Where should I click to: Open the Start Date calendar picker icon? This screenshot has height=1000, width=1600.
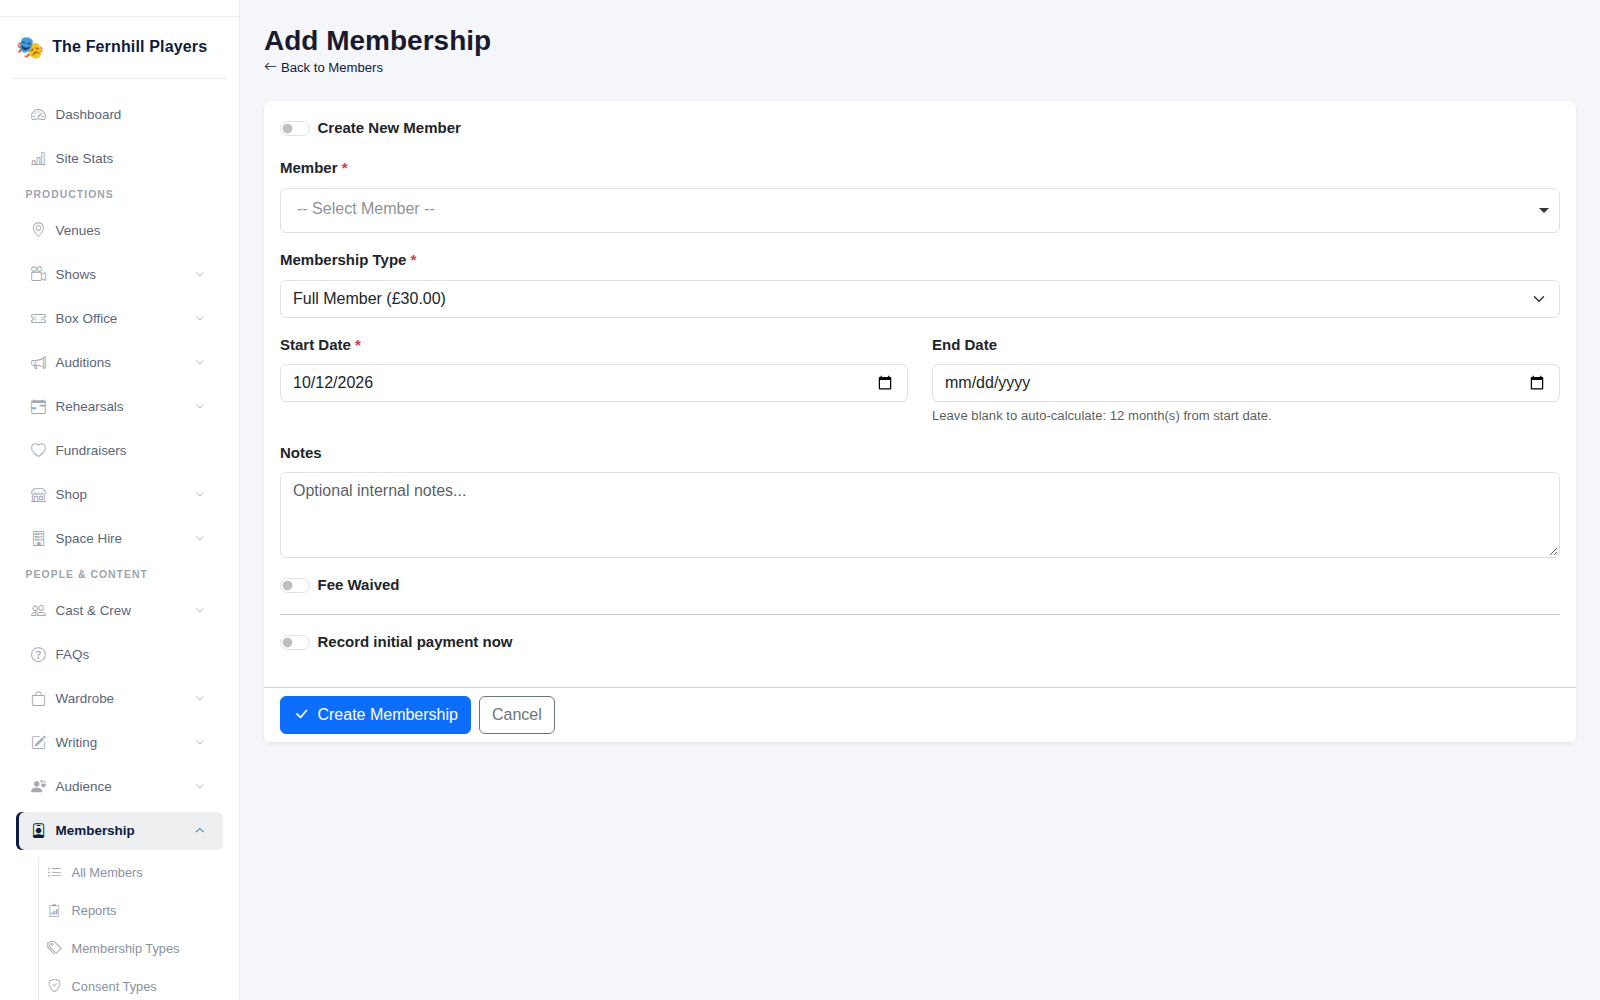point(885,383)
